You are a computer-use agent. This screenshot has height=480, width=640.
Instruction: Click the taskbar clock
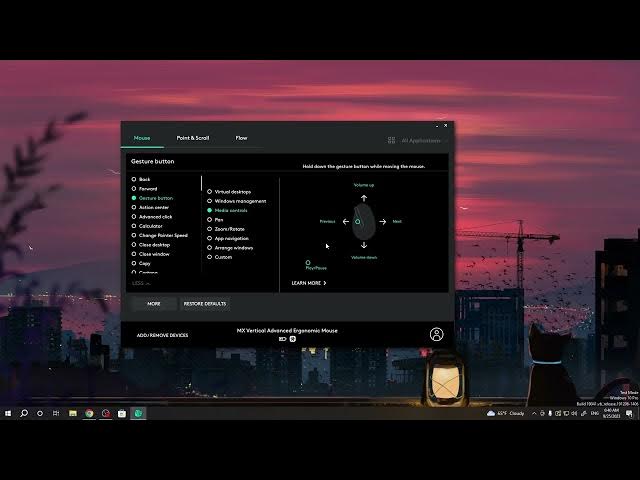(611, 413)
